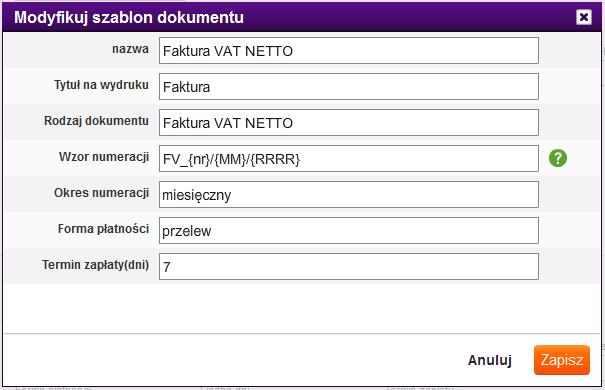The height and width of the screenshot is (390, 605).
Task: Click the nazwa label
Action: (130, 49)
